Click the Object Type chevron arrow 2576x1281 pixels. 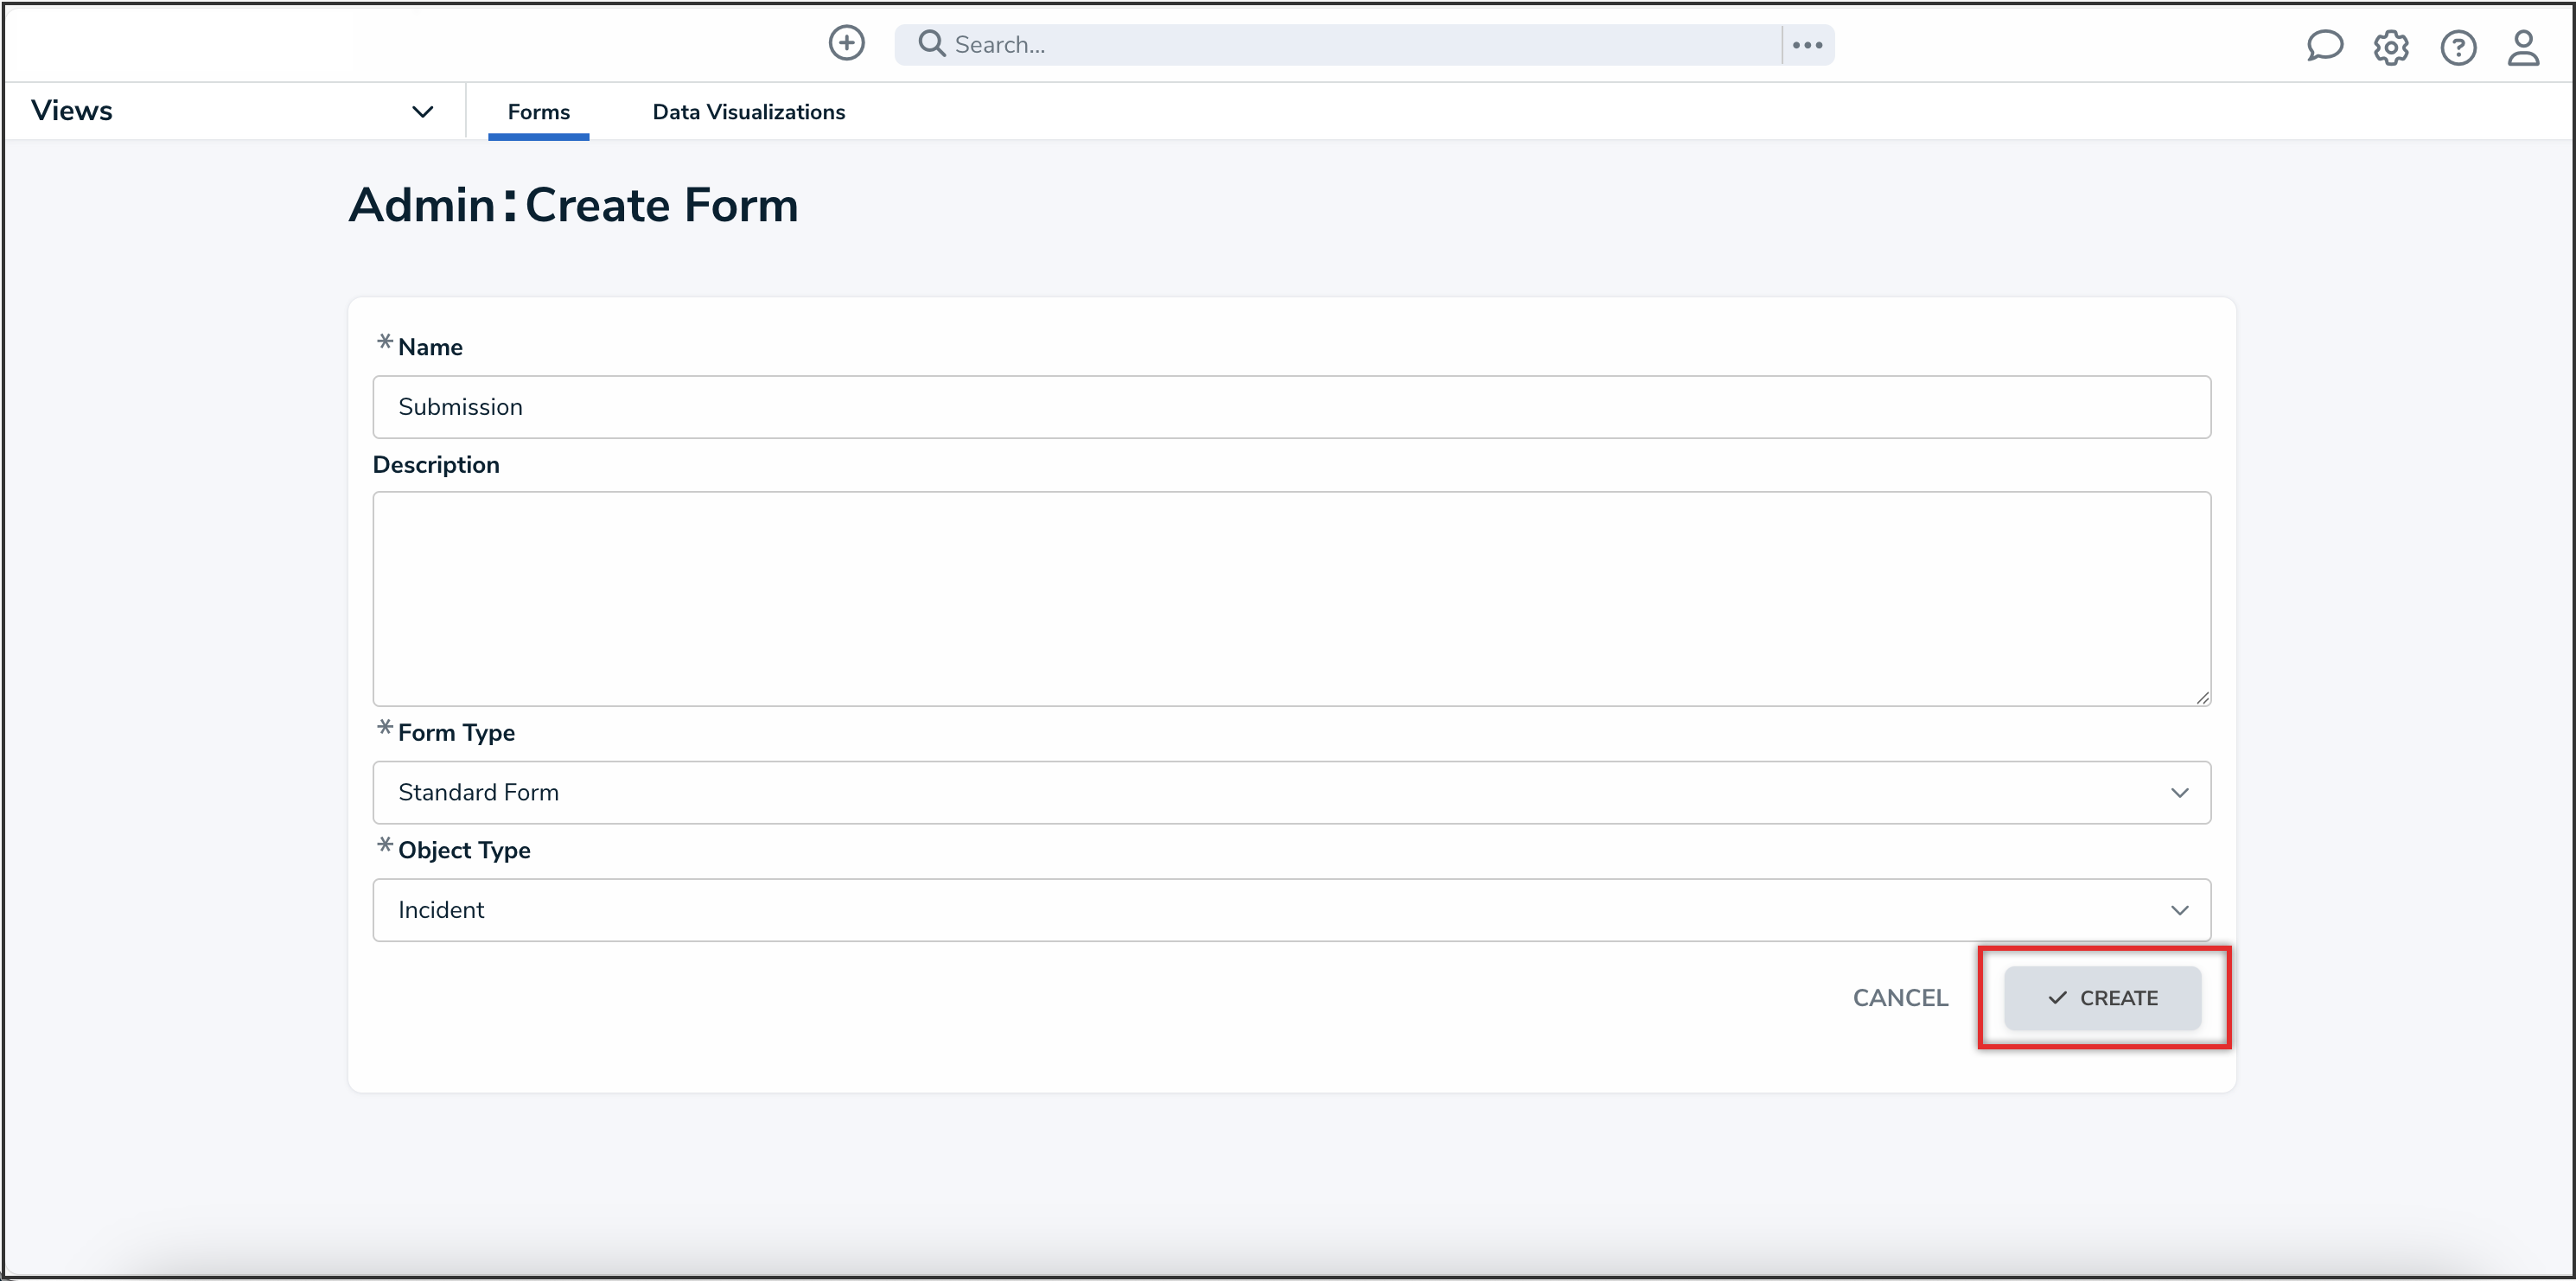[2179, 909]
